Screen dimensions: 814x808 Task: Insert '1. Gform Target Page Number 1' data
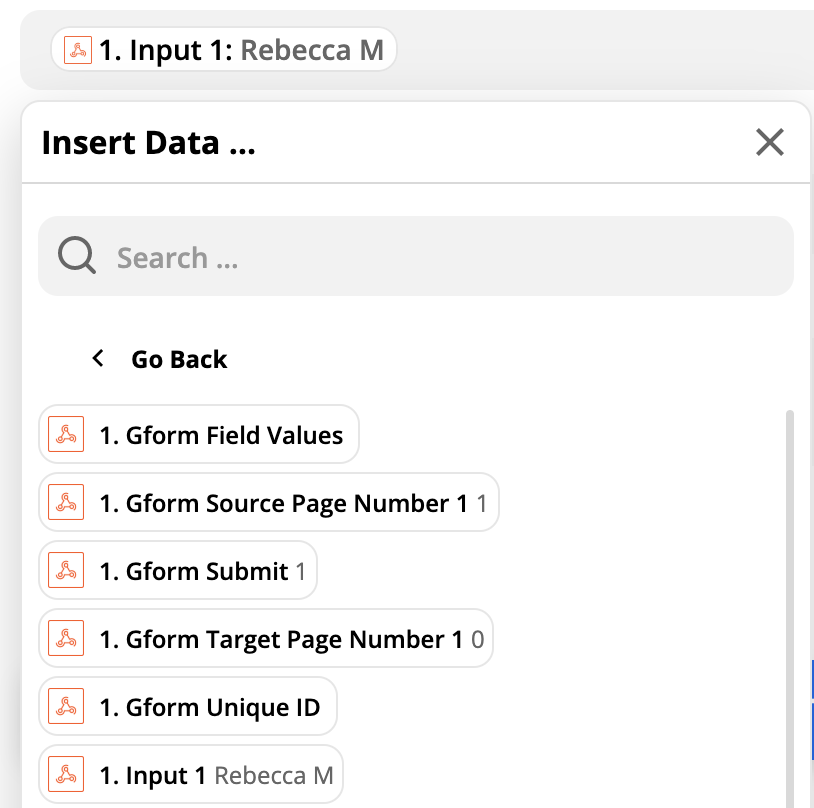266,638
